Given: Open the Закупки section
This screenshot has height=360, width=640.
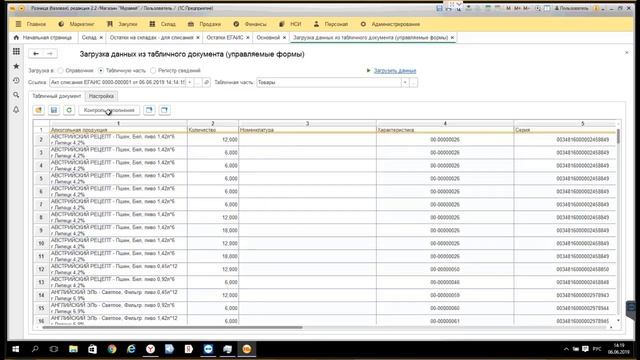Looking at the screenshot, I should point(122,24).
